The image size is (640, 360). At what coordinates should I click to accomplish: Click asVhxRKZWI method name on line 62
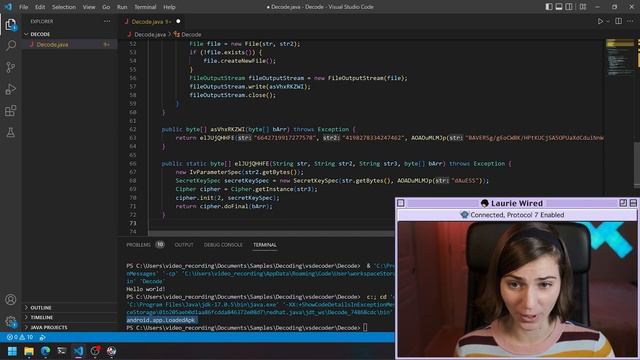(229, 129)
